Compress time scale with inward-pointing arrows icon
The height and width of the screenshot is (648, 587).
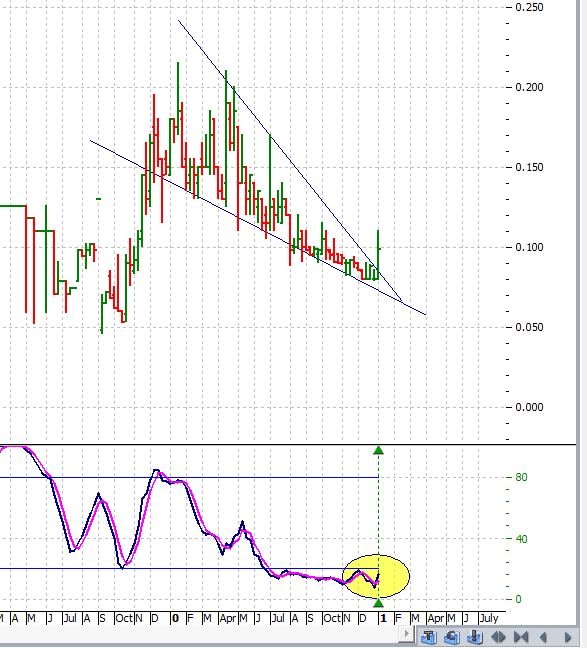(x=521, y=637)
